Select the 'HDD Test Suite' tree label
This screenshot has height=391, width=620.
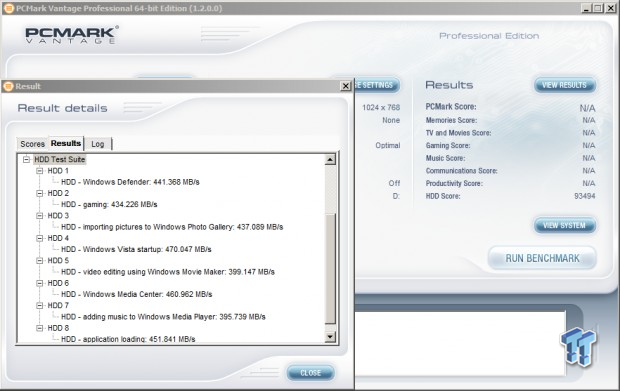(60, 159)
